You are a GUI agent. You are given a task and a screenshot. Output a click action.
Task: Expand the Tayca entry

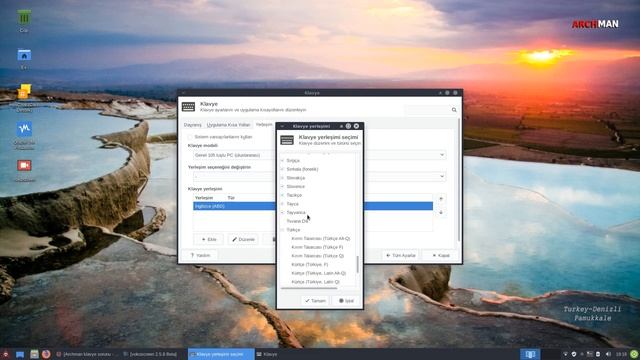pyautogui.click(x=282, y=204)
